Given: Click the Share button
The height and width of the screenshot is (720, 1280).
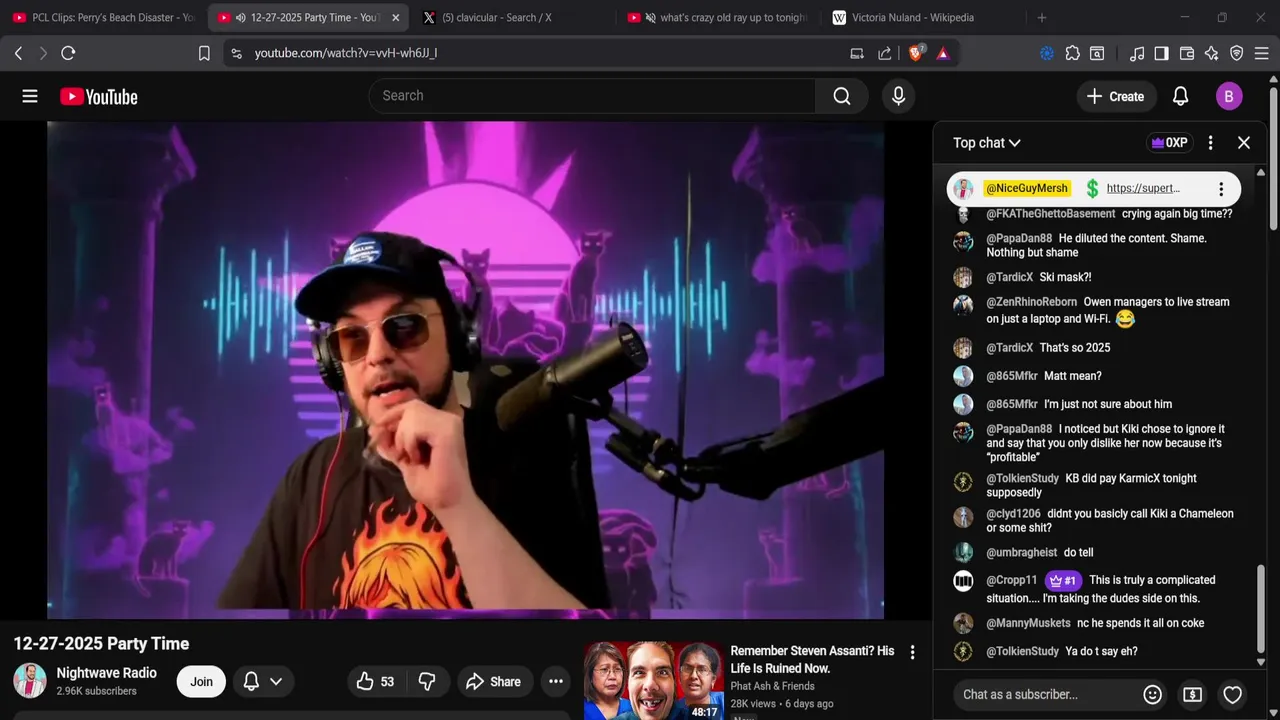Looking at the screenshot, I should (493, 681).
